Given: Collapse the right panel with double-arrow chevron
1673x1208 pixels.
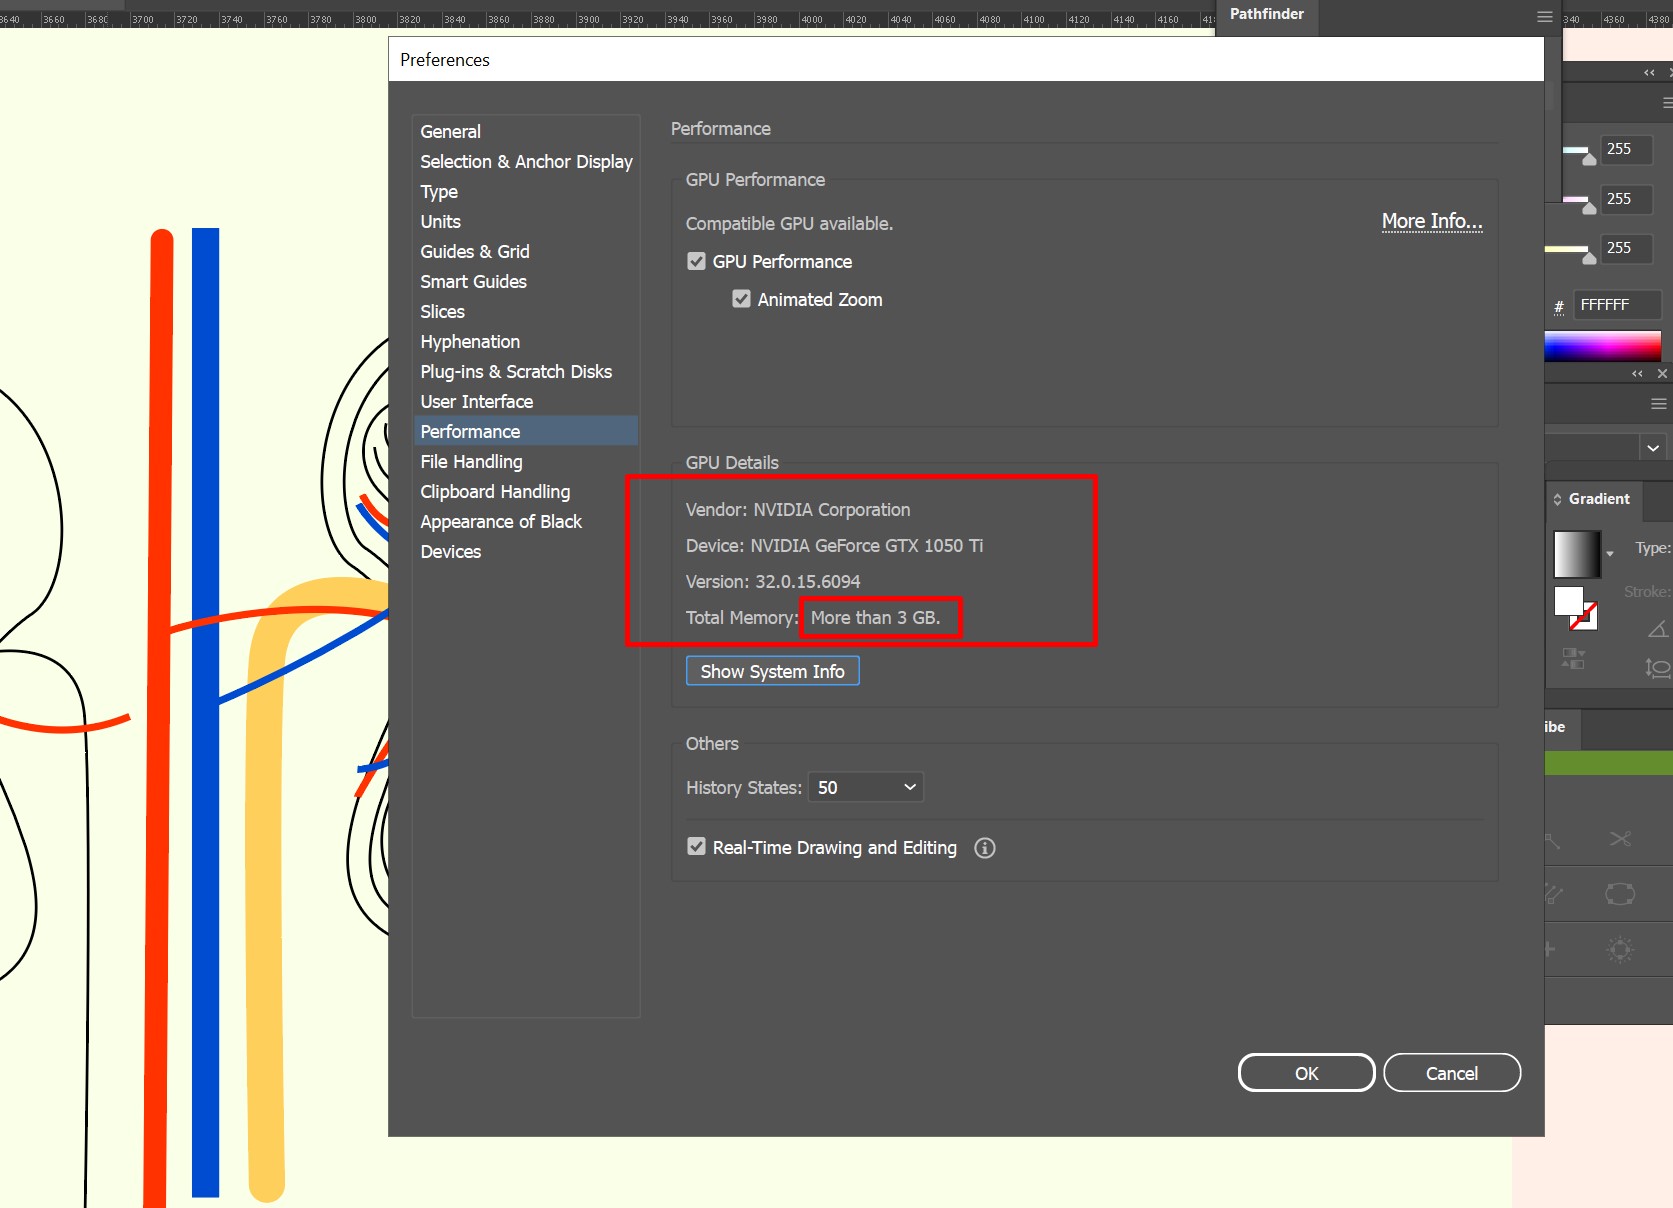Looking at the screenshot, I should [x=1647, y=72].
